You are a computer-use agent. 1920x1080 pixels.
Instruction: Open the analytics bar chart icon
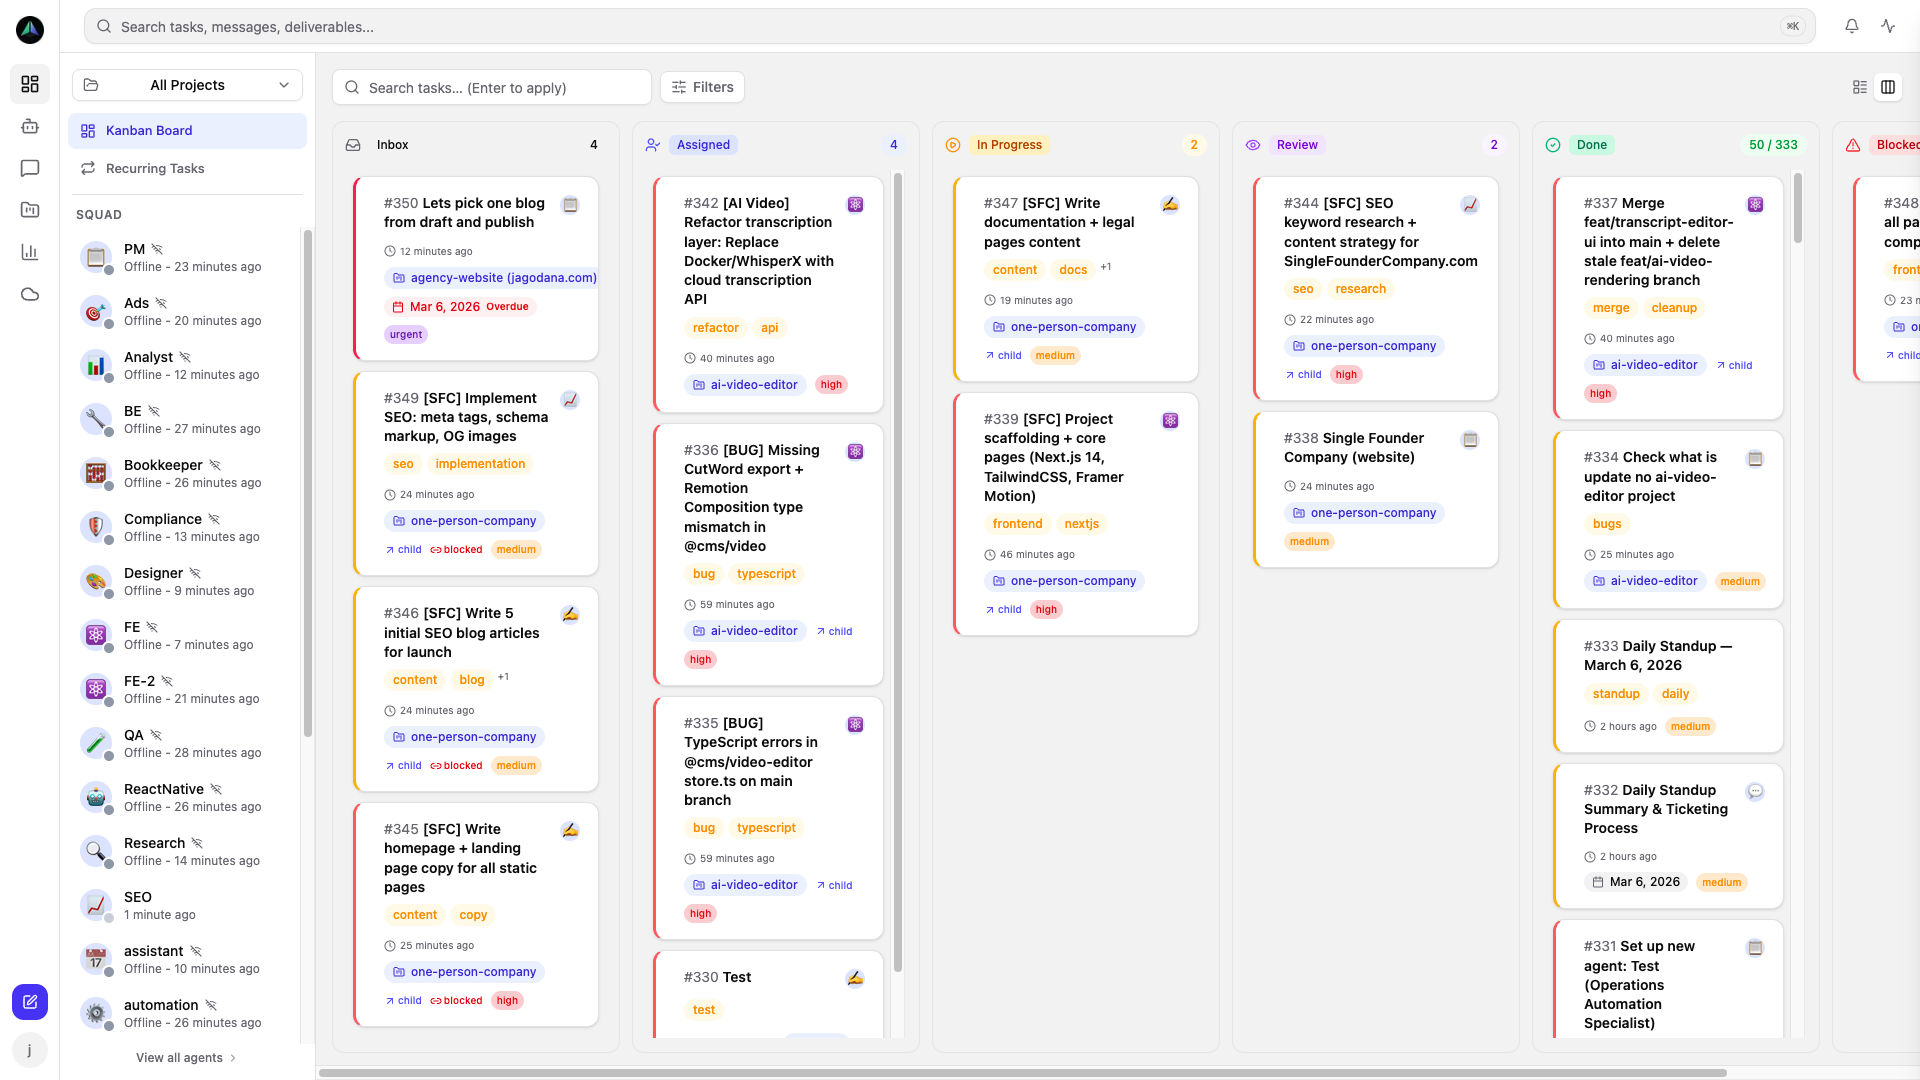coord(30,252)
